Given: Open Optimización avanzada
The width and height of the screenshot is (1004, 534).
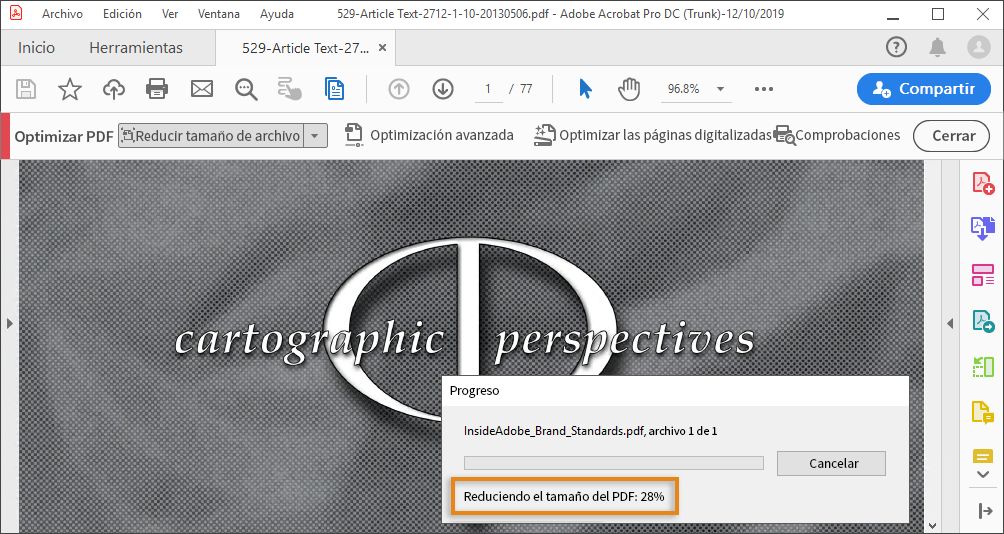Looking at the screenshot, I should pos(429,135).
